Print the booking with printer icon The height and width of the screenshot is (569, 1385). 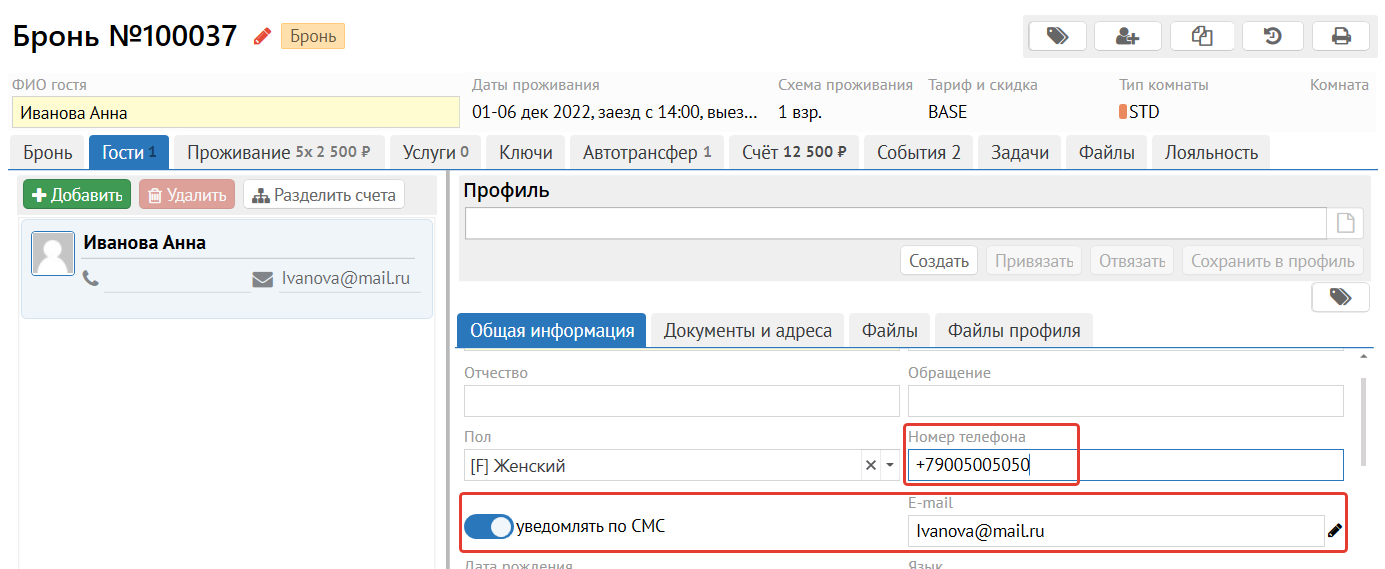coord(1341,36)
